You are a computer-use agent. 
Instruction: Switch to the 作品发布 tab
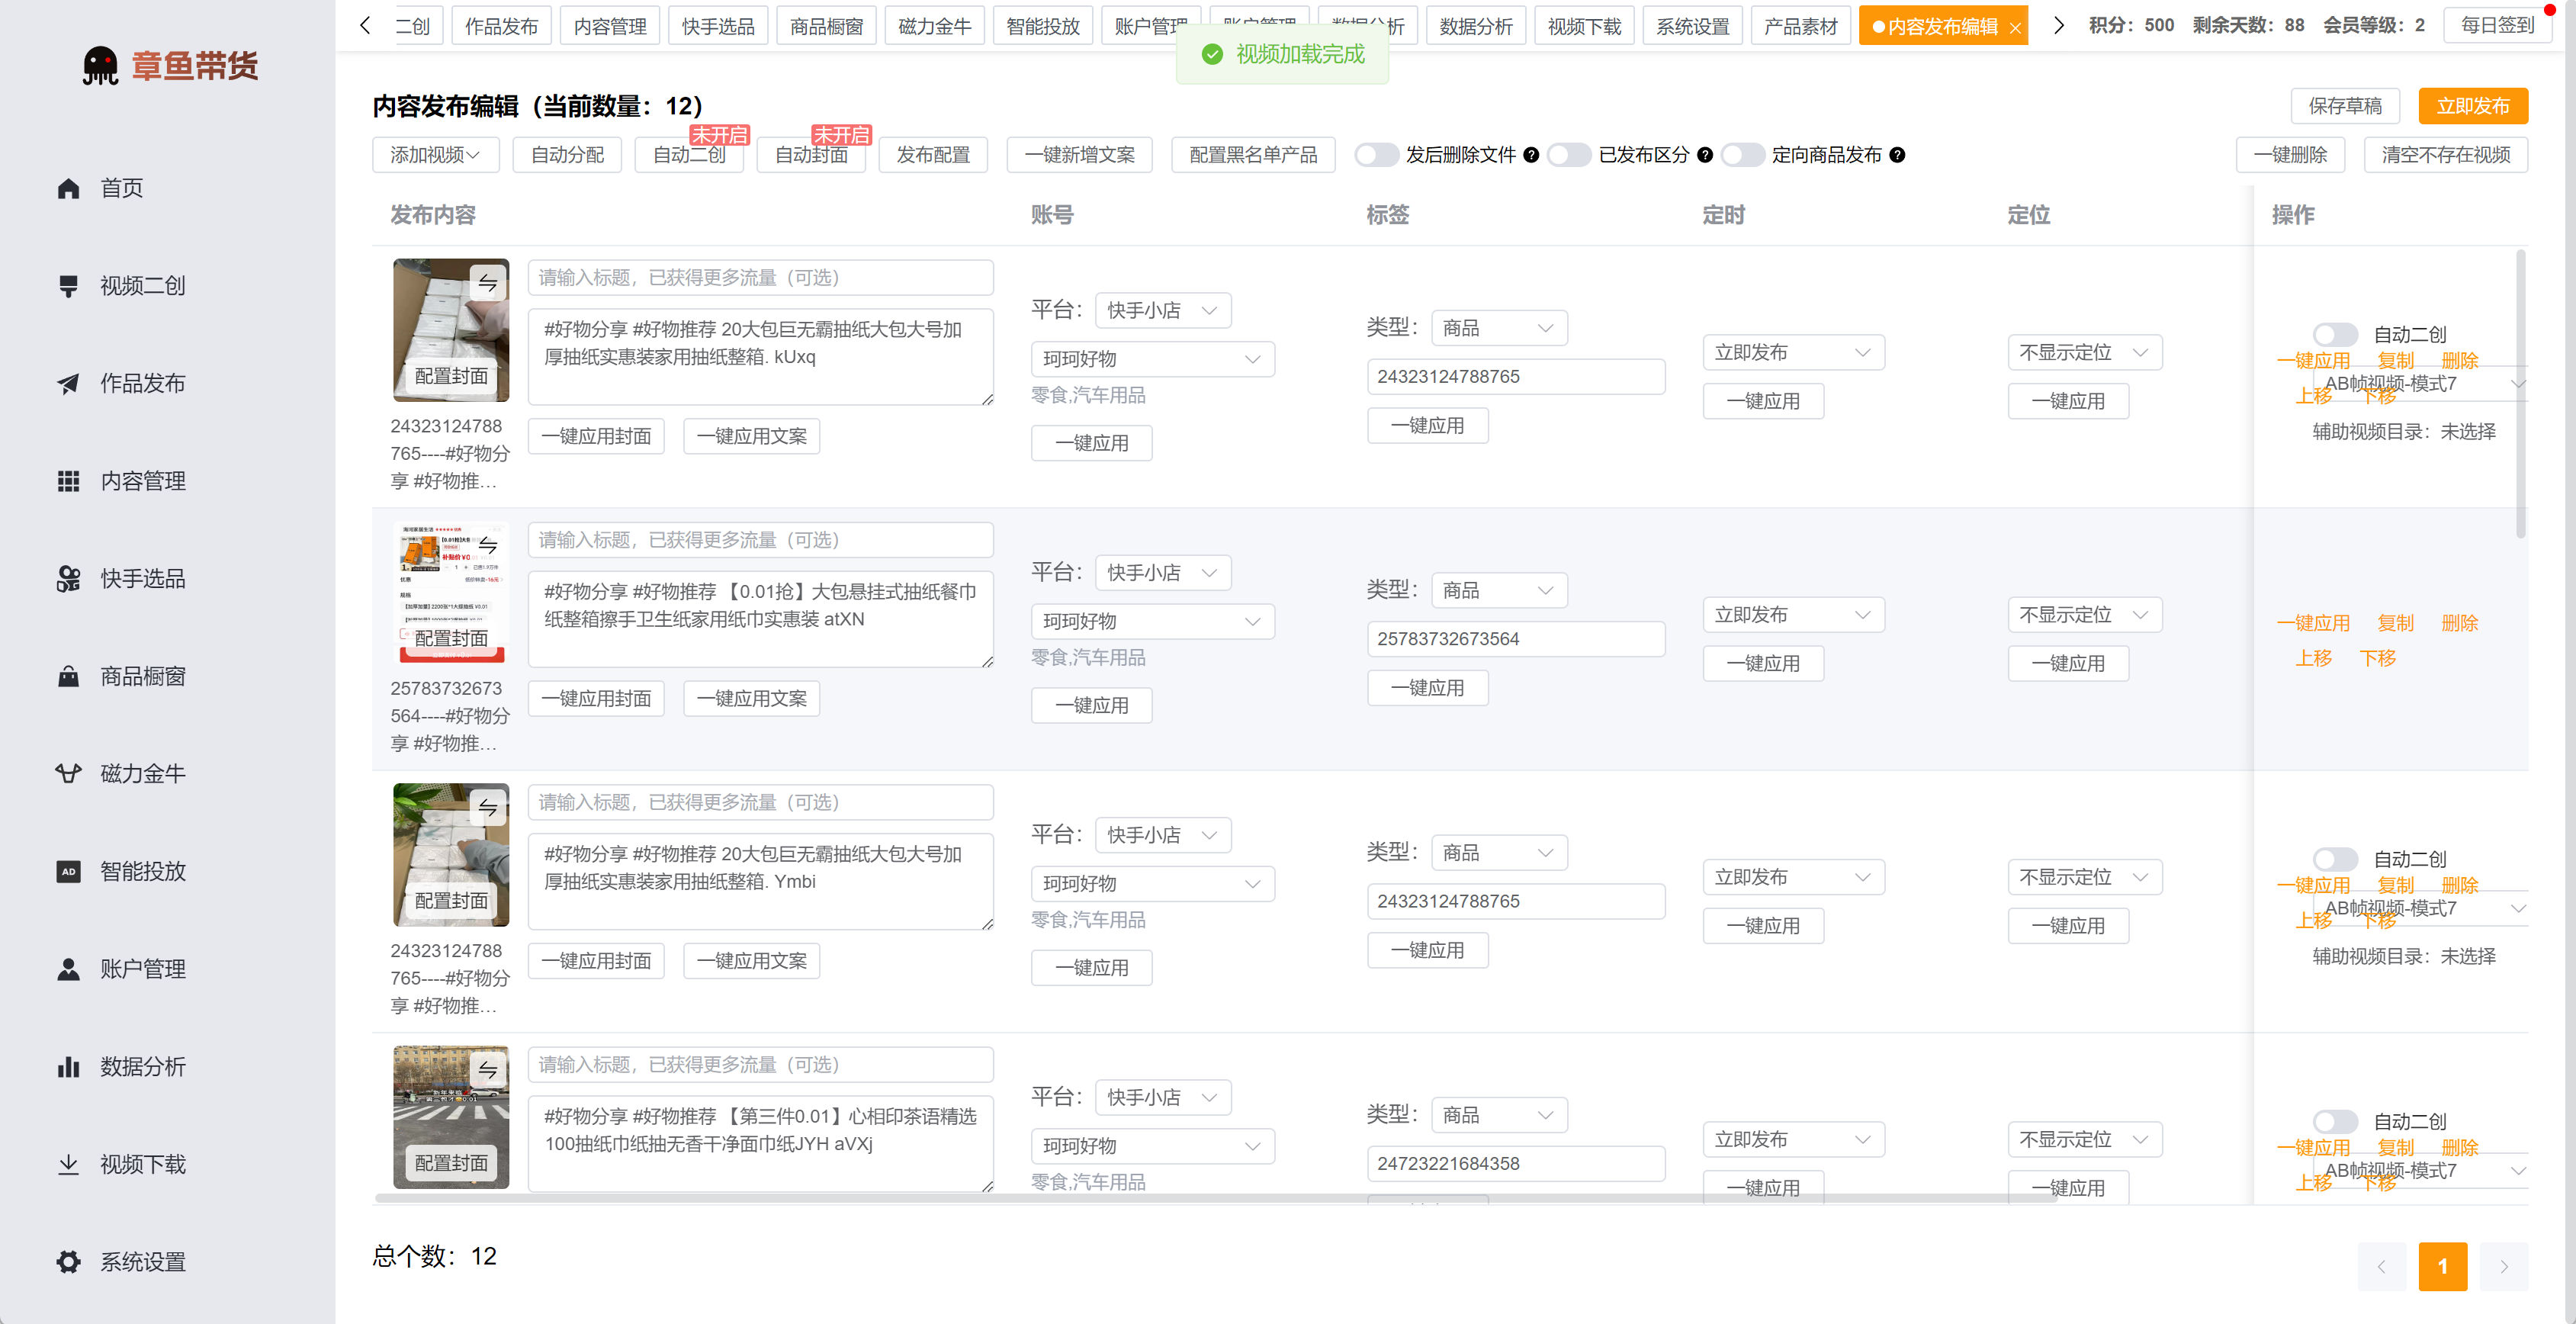(x=501, y=26)
